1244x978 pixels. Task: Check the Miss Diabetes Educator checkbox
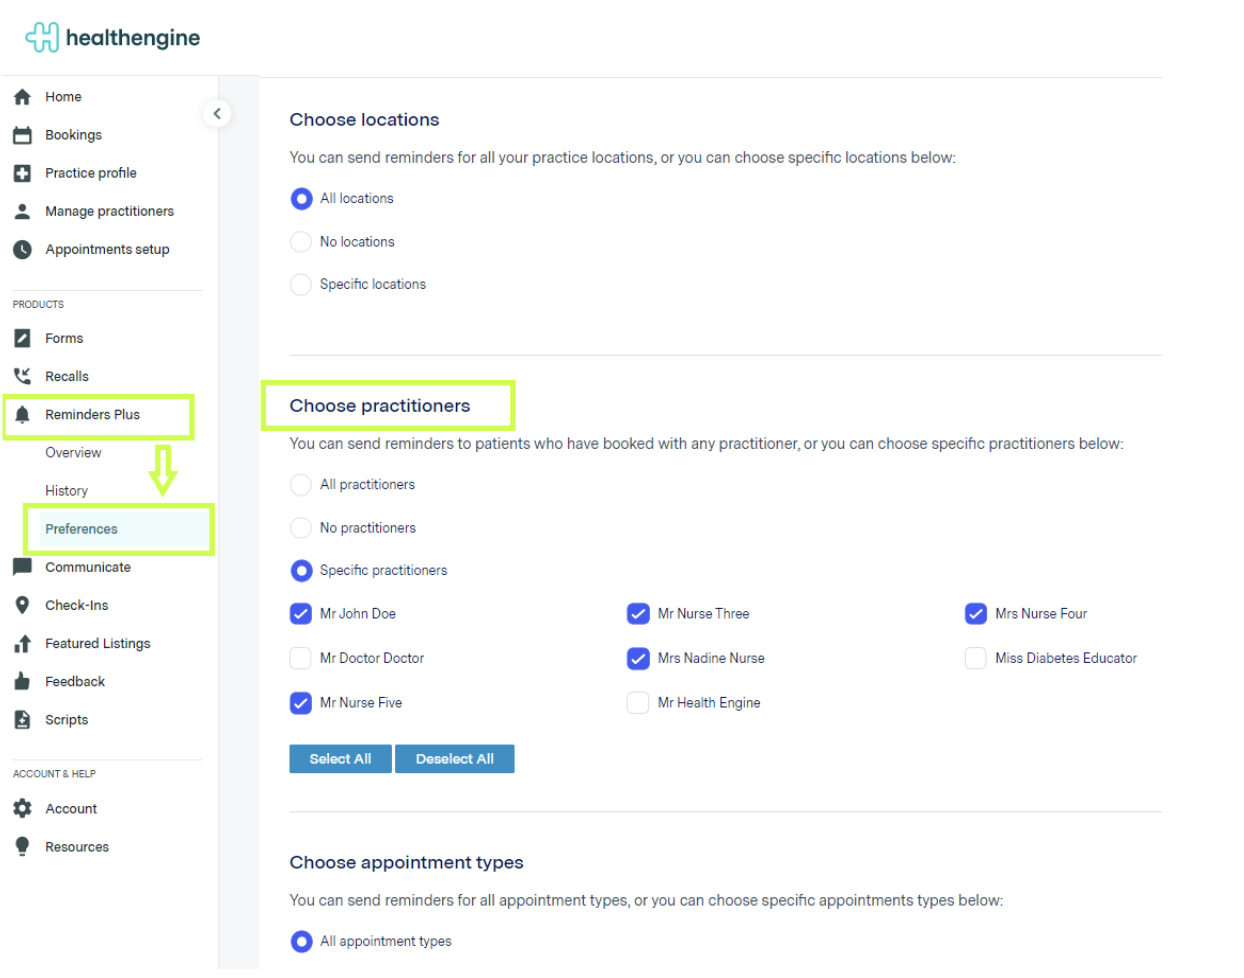click(x=976, y=658)
